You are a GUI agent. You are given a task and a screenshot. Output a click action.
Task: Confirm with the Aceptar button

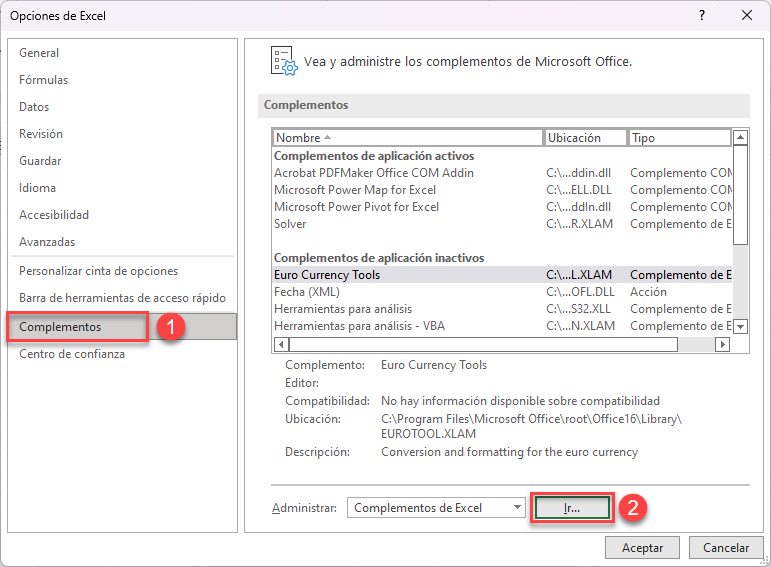point(642,547)
